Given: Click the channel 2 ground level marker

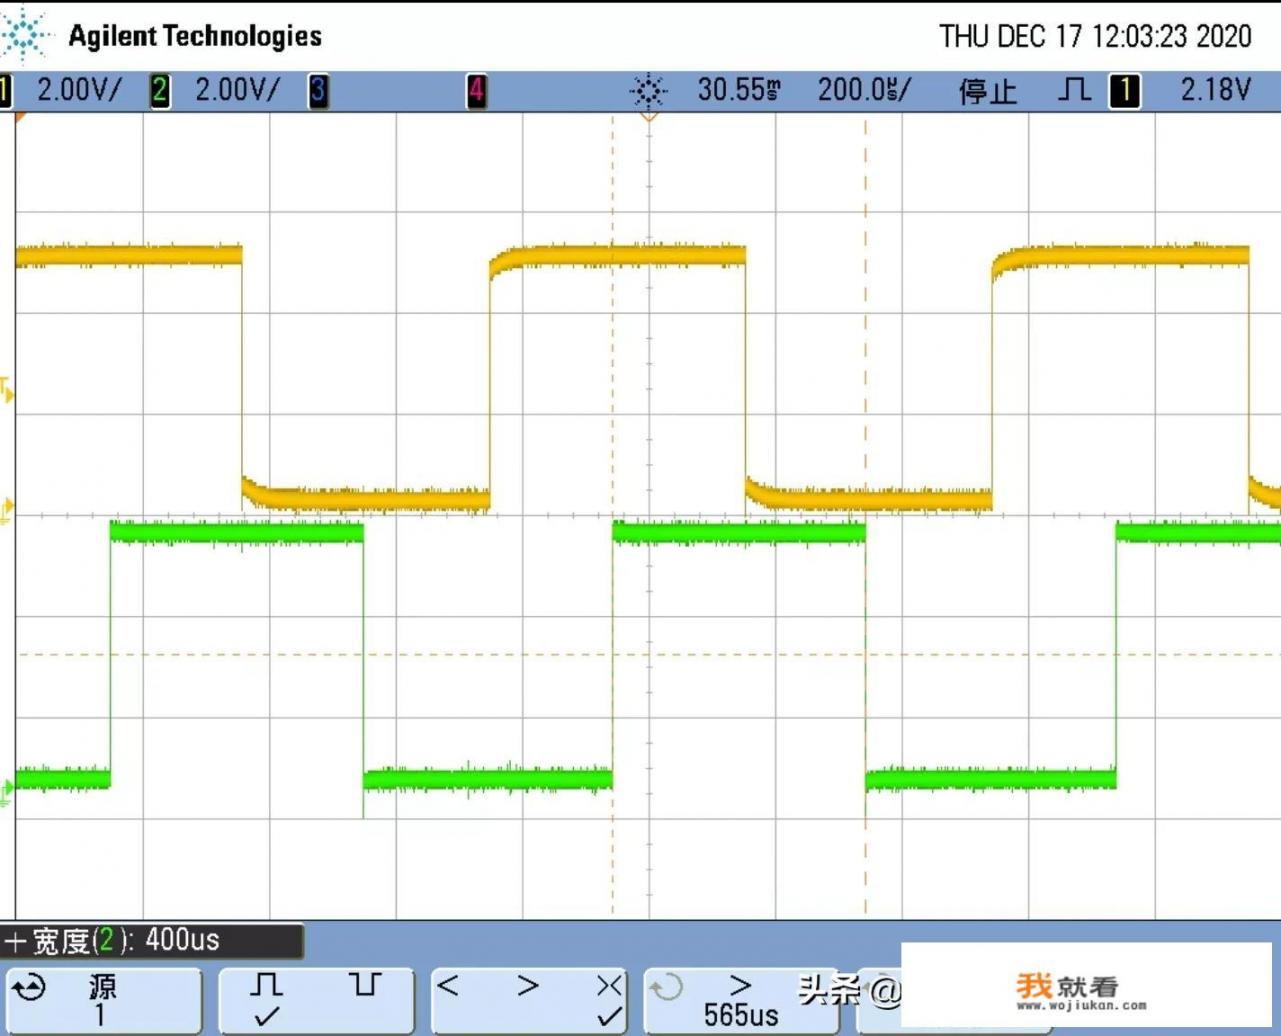Looking at the screenshot, I should (x=6, y=793).
